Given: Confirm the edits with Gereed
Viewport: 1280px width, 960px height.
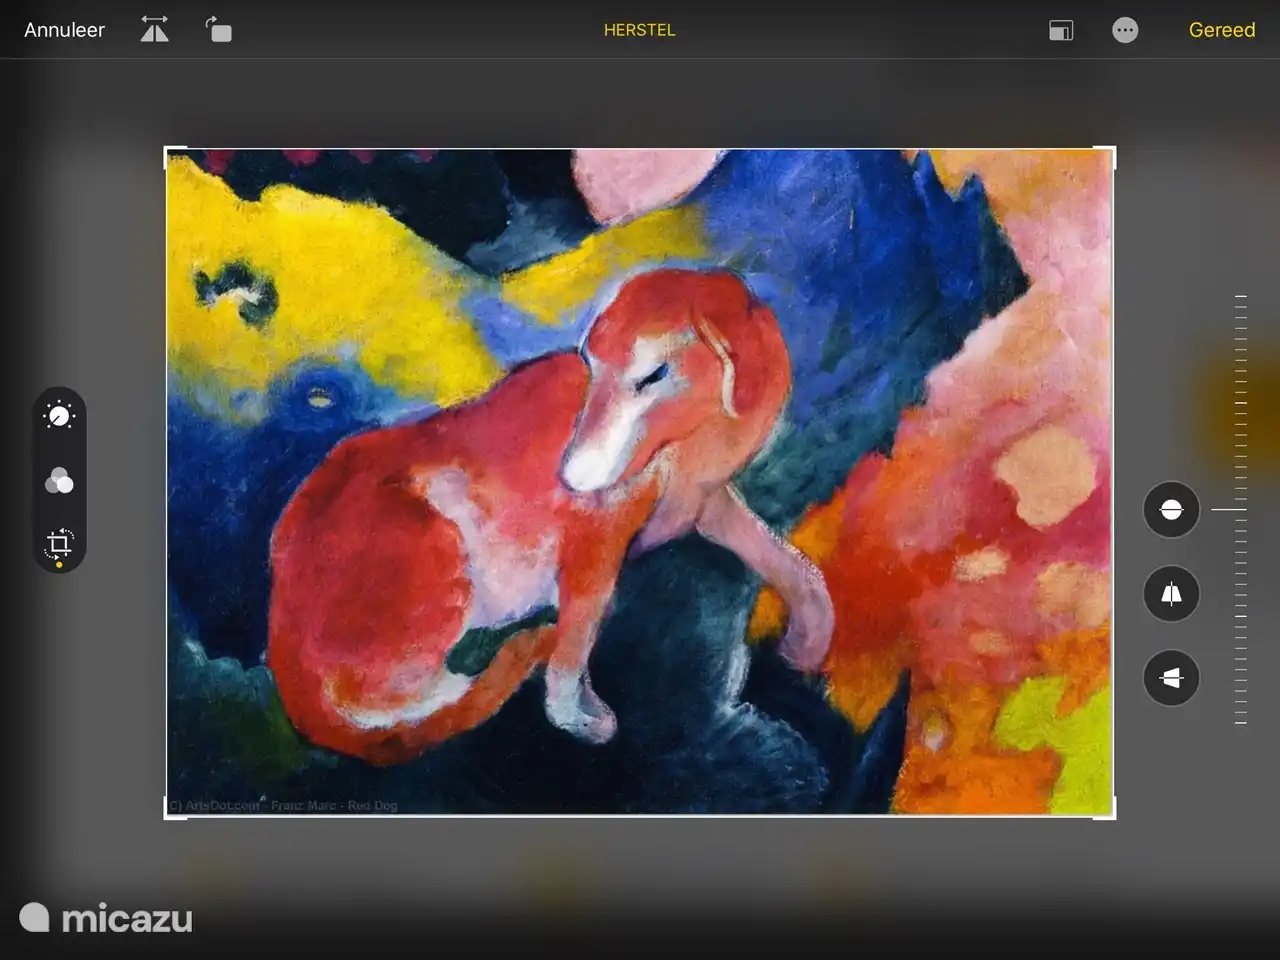Looking at the screenshot, I should click(x=1221, y=30).
